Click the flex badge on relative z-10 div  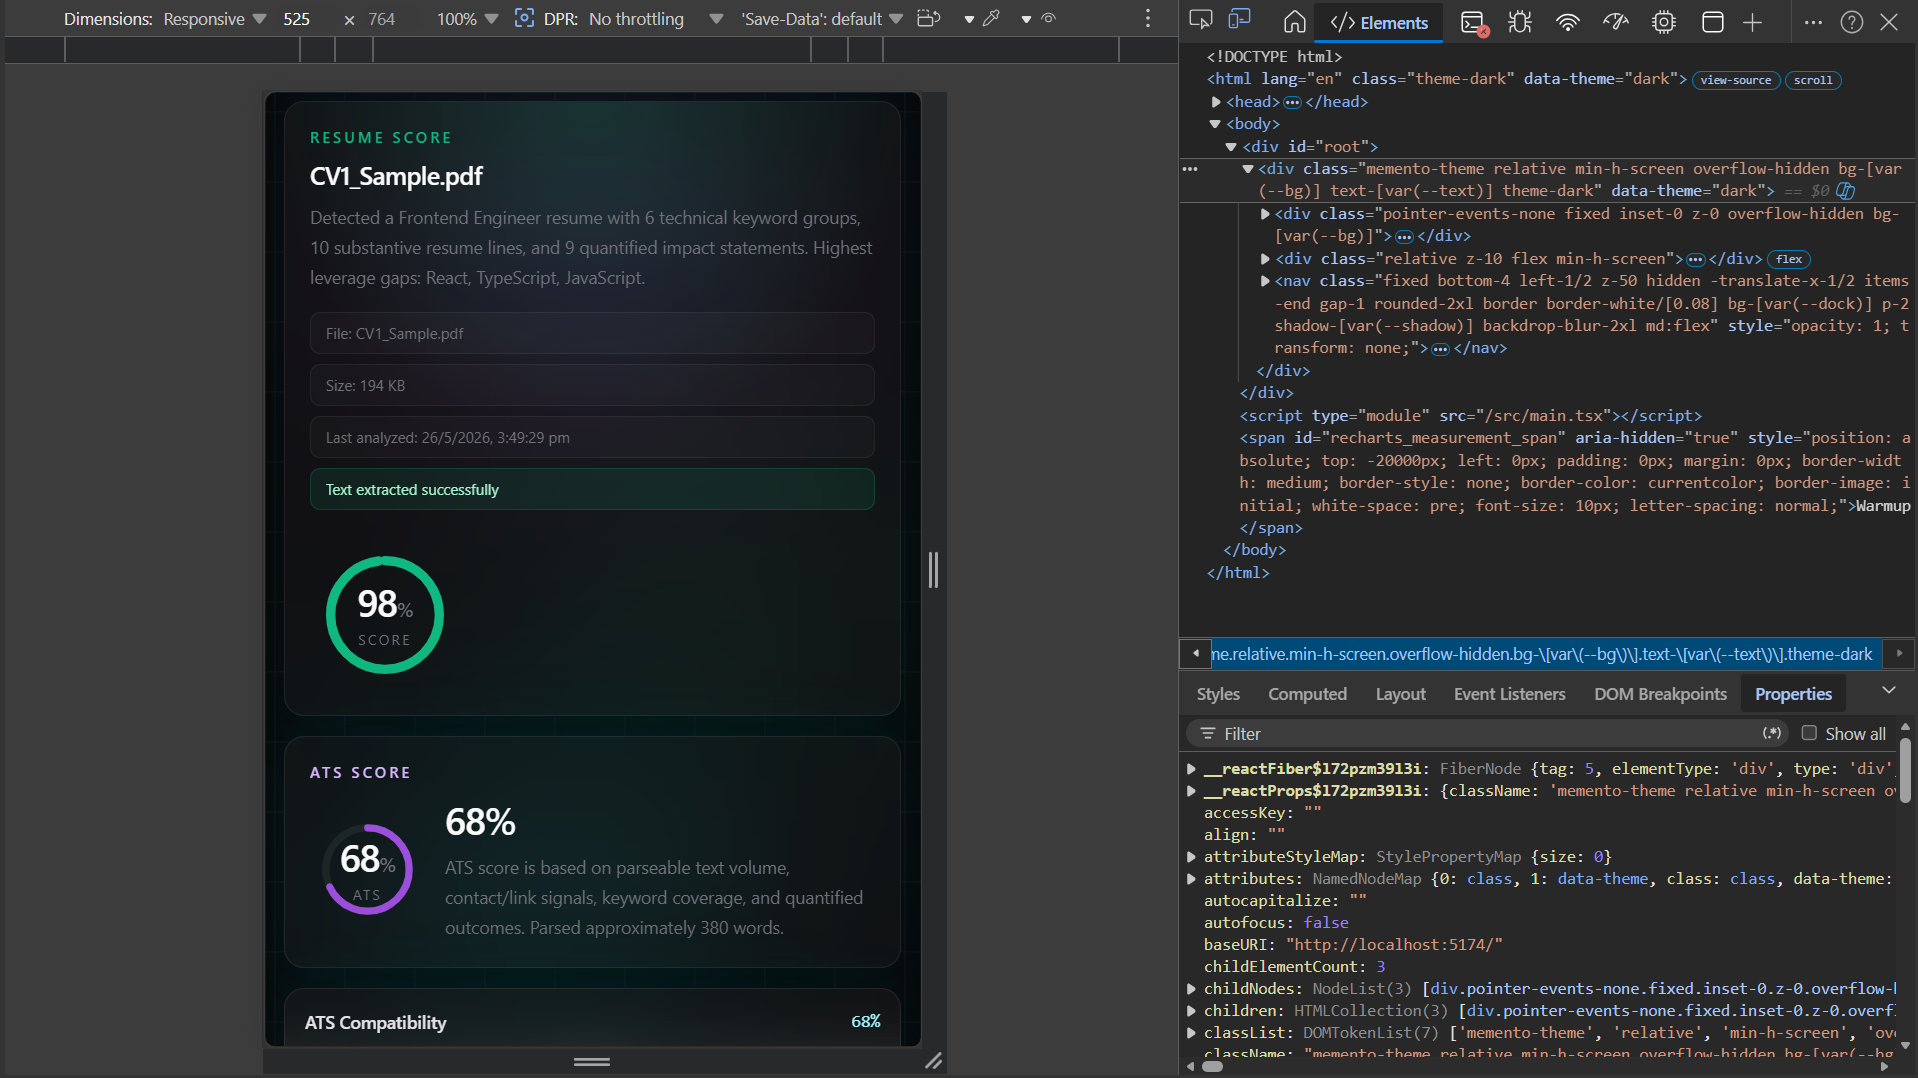coord(1789,259)
